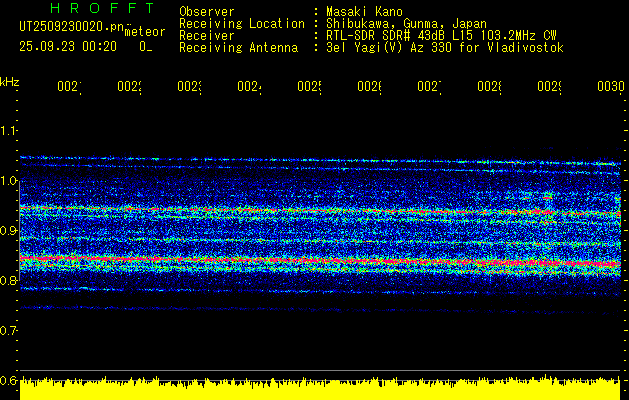Screen dimensions: 629x400
Task: Click the 0.6 kHz axis tick label
Action: click(8, 380)
